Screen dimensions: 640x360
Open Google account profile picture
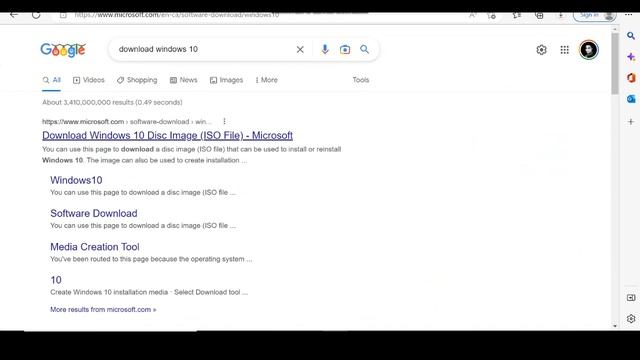tap(589, 50)
